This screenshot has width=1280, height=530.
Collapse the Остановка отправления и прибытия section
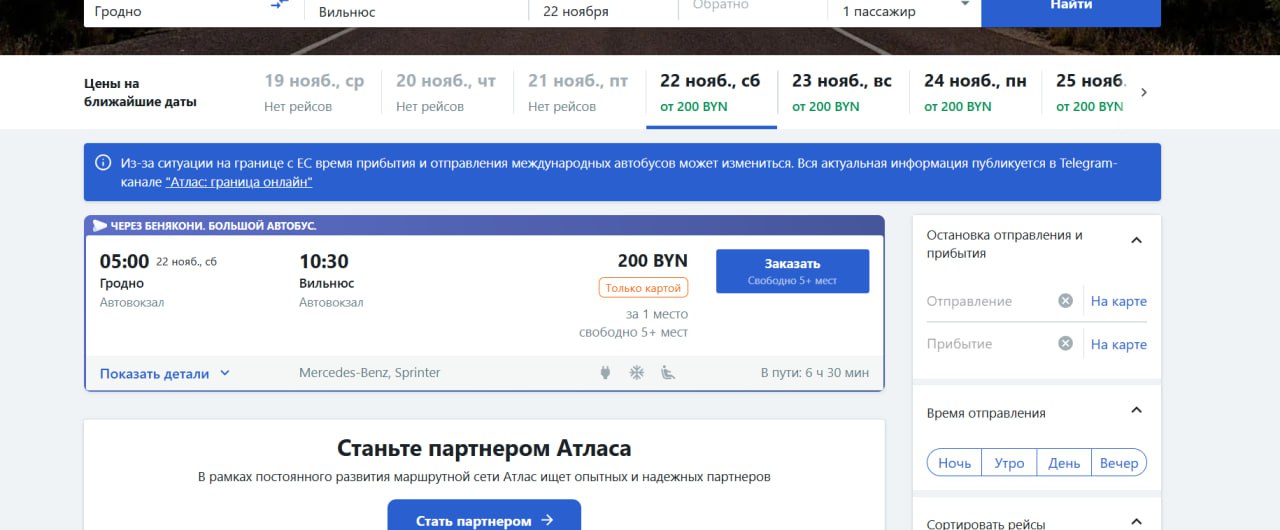click(1136, 240)
